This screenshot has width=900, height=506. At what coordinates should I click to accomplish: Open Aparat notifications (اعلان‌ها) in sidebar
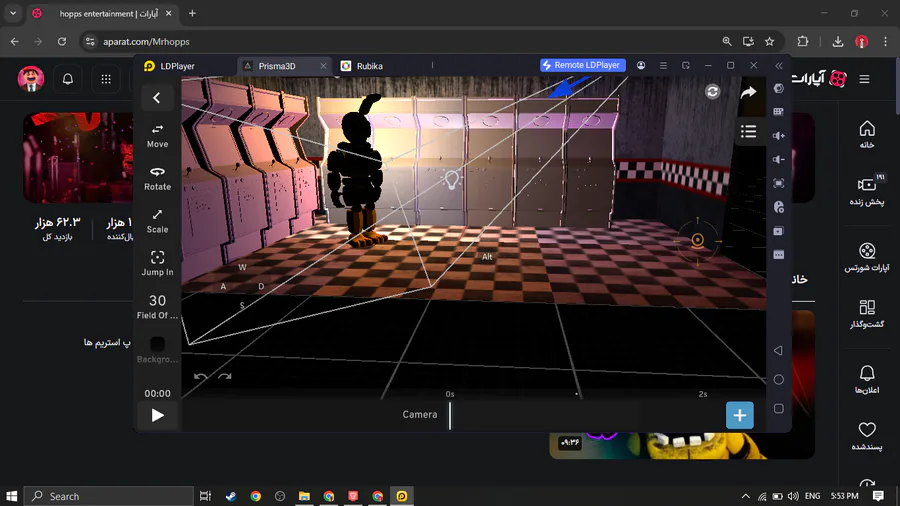pos(867,380)
